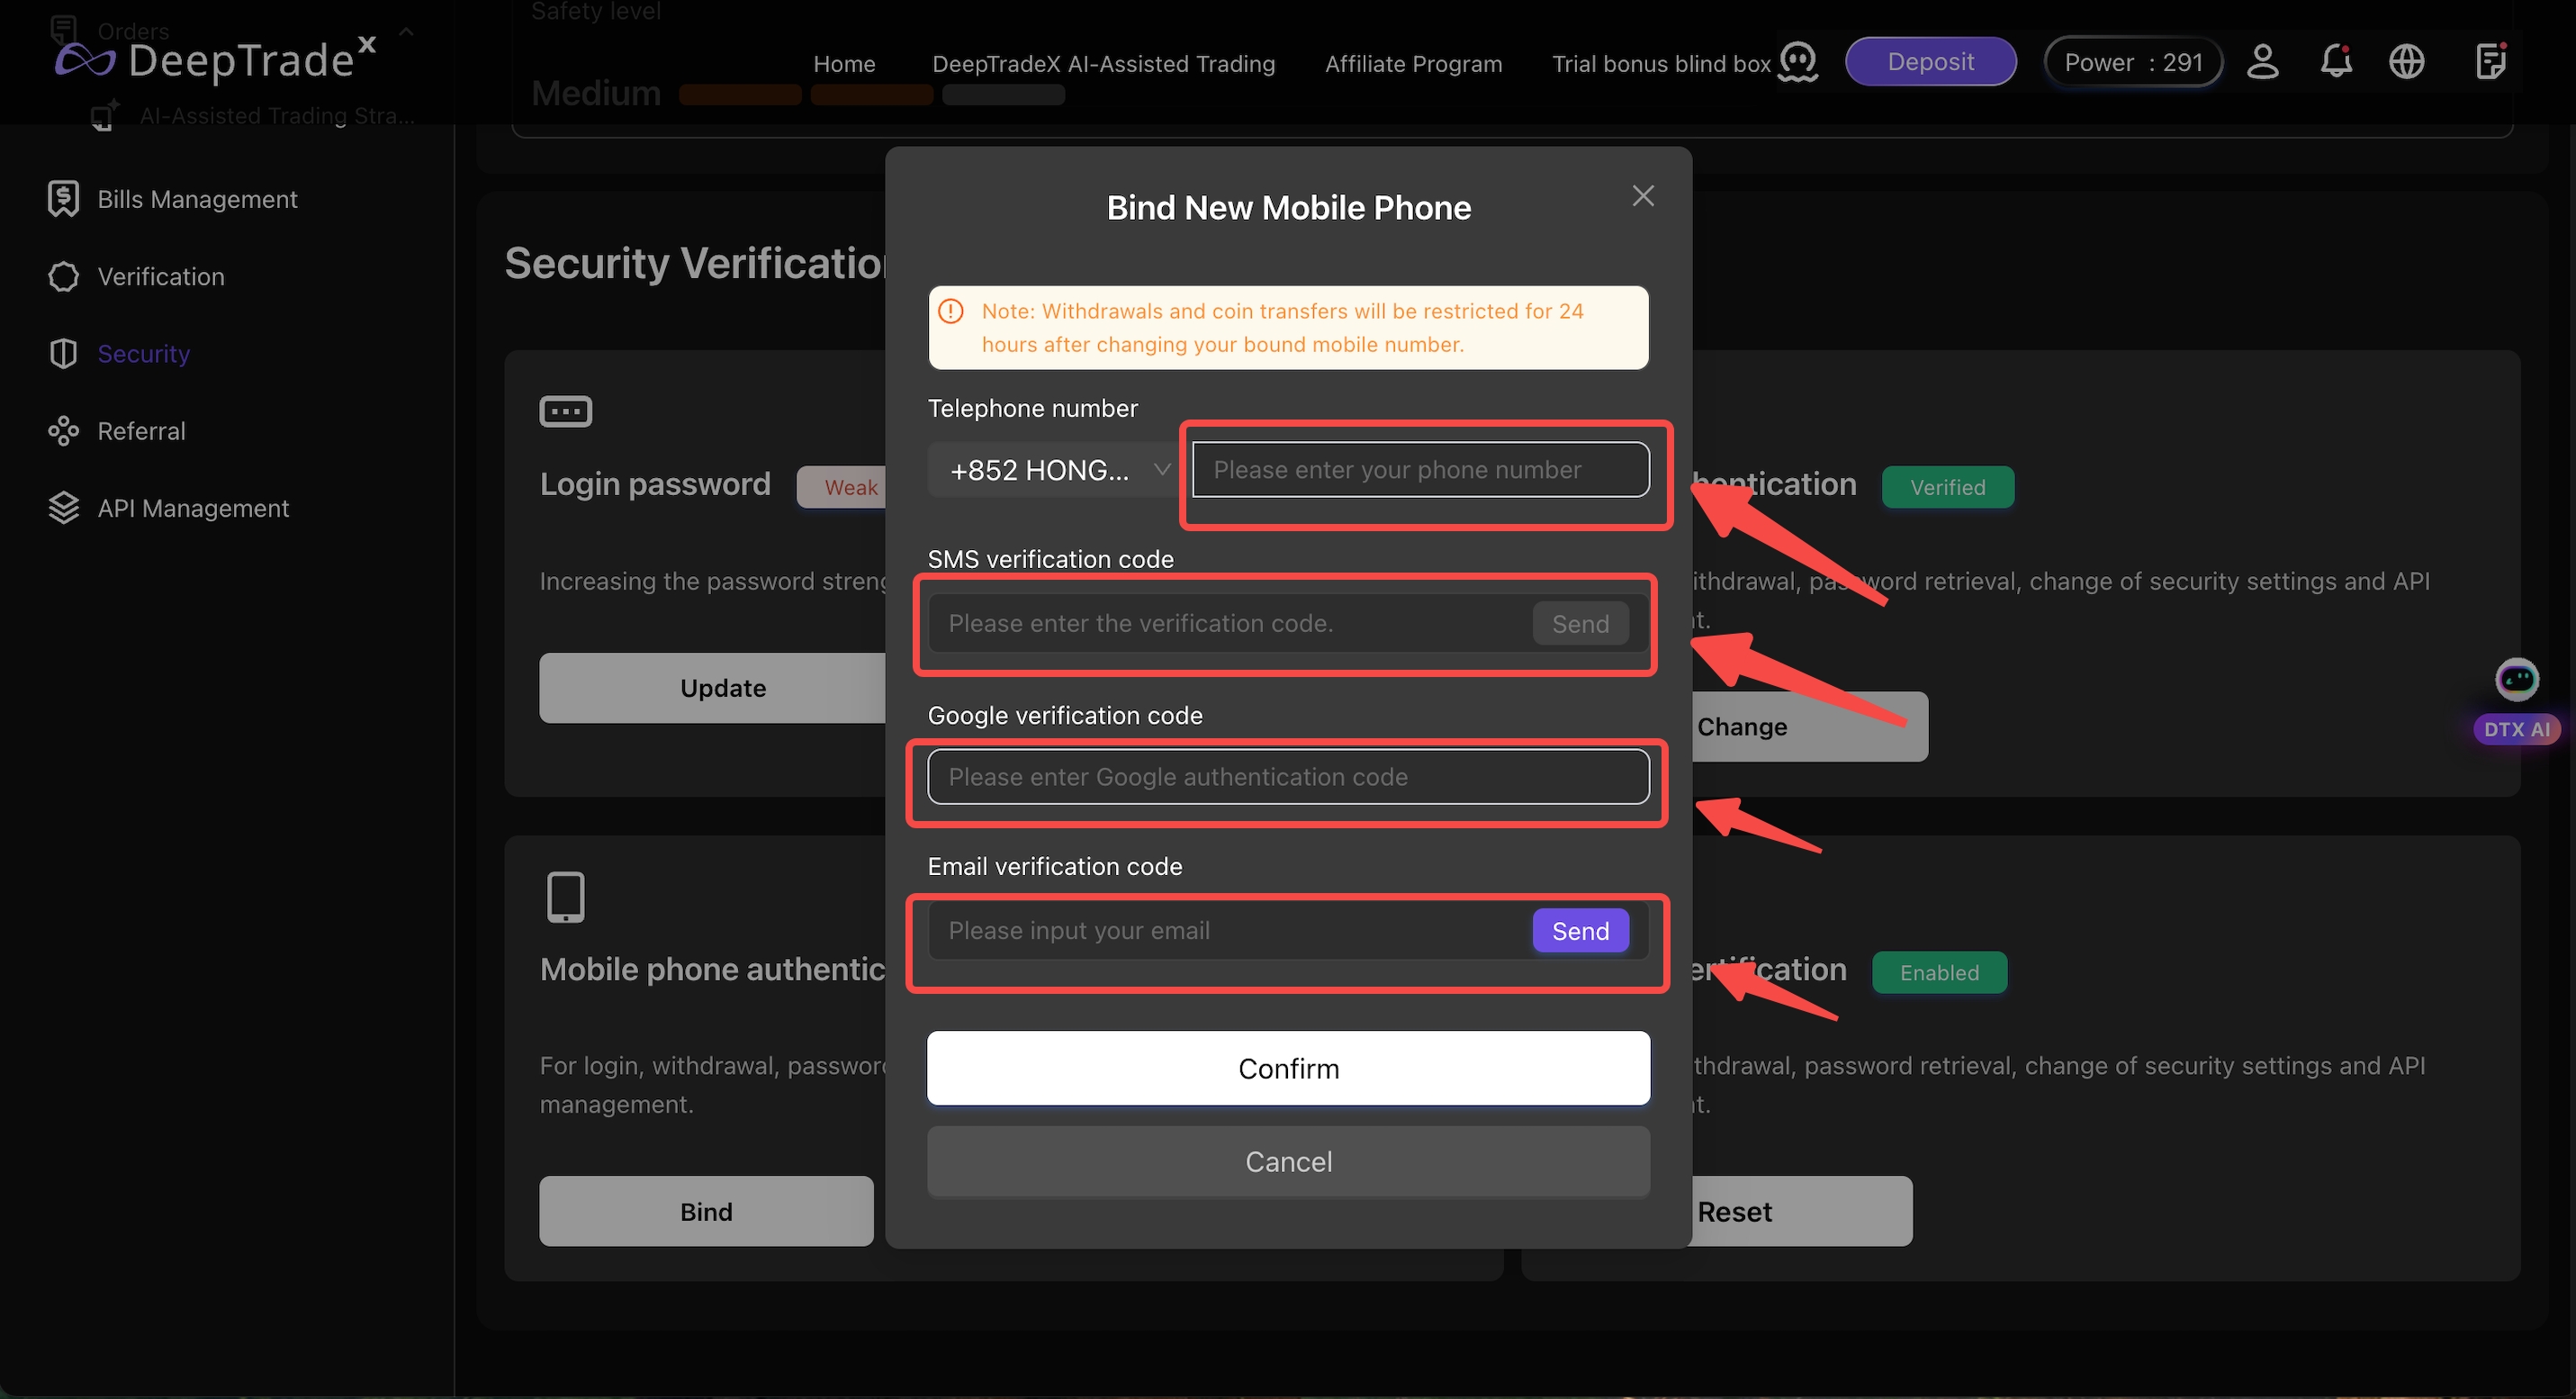Click the Verification sidebar icon
2576x1399 pixels.
[63, 277]
